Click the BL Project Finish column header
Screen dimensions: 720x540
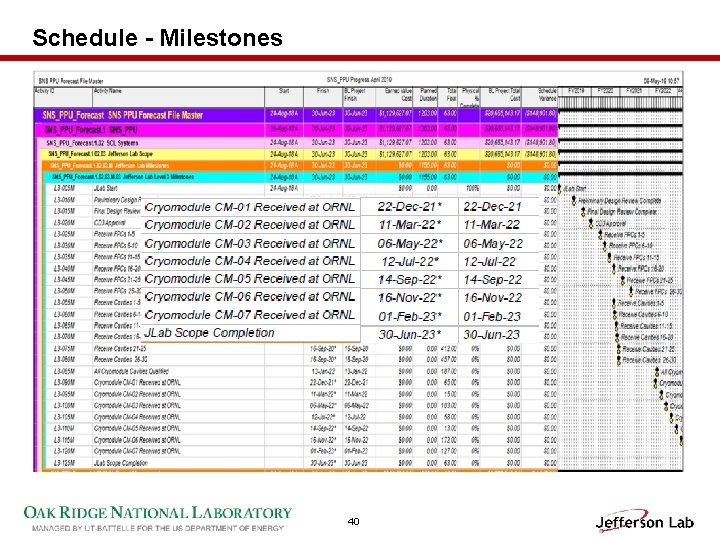click(359, 96)
